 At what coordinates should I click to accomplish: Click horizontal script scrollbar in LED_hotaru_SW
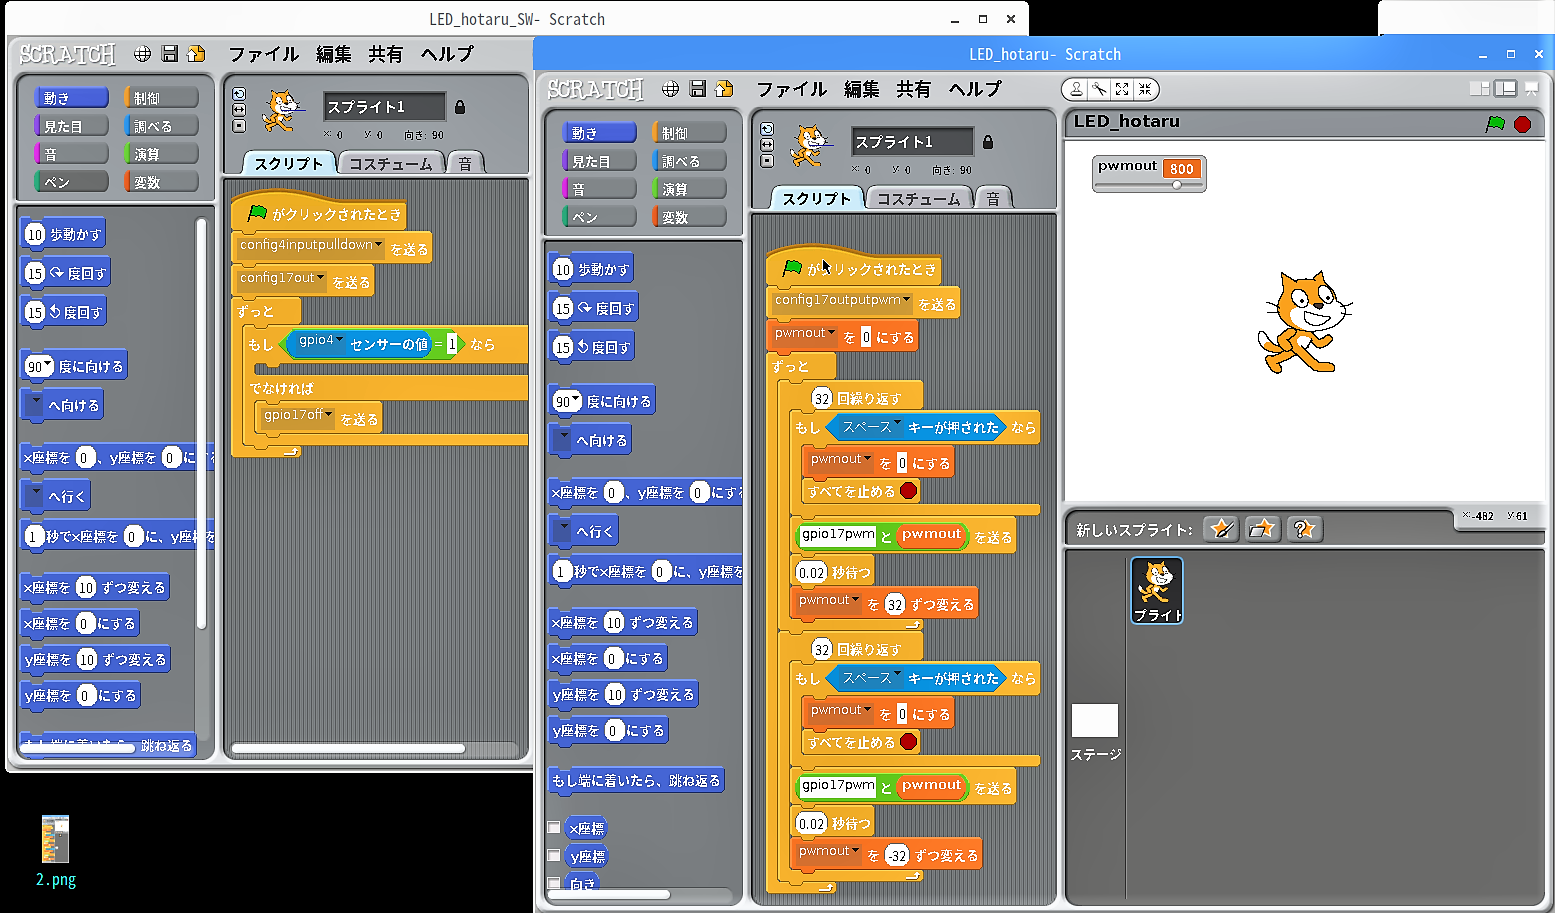coord(348,748)
